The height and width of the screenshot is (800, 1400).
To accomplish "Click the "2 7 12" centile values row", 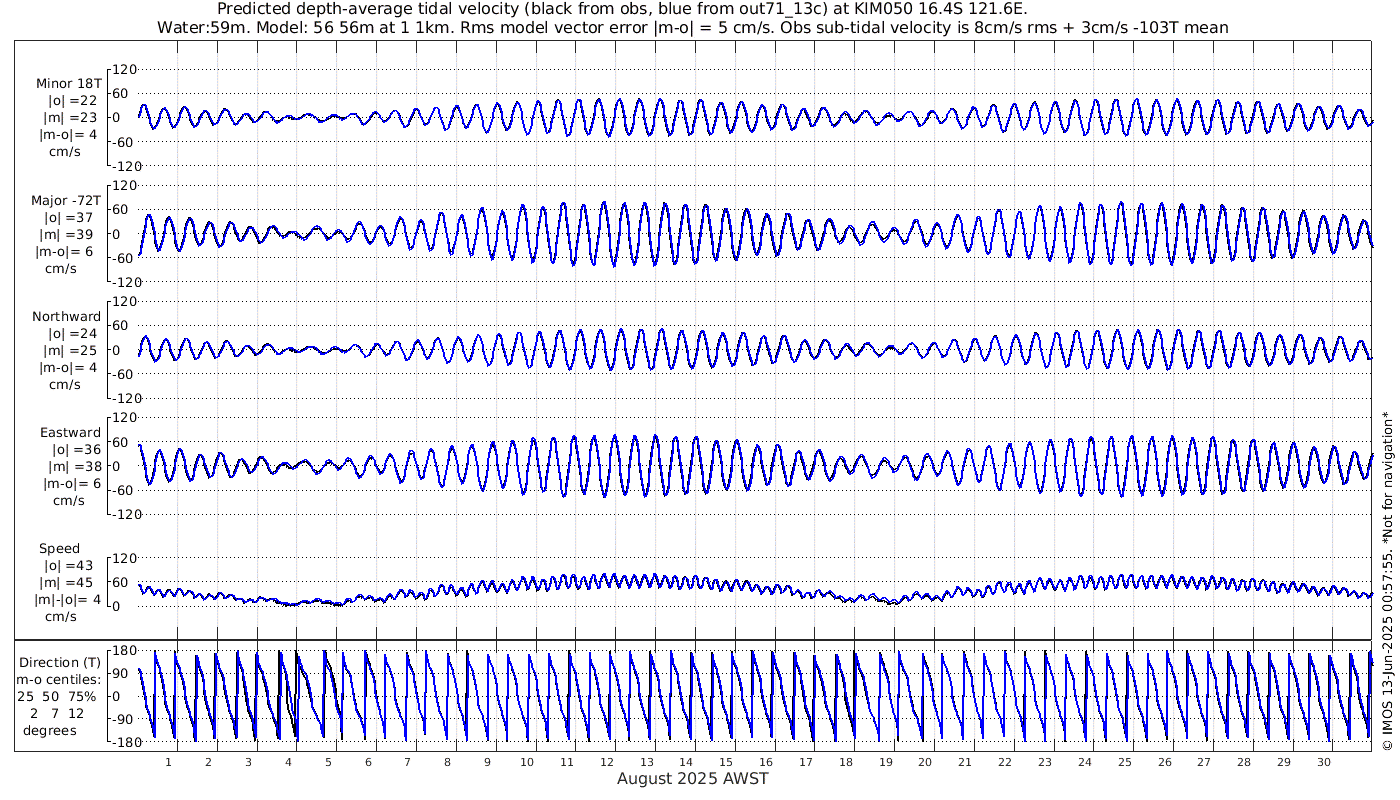I will click(x=57, y=713).
